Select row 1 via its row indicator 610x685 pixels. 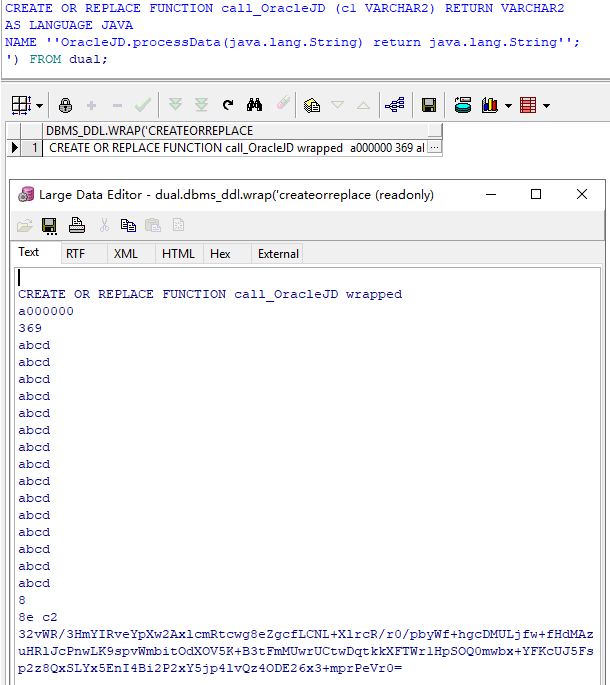[14, 148]
